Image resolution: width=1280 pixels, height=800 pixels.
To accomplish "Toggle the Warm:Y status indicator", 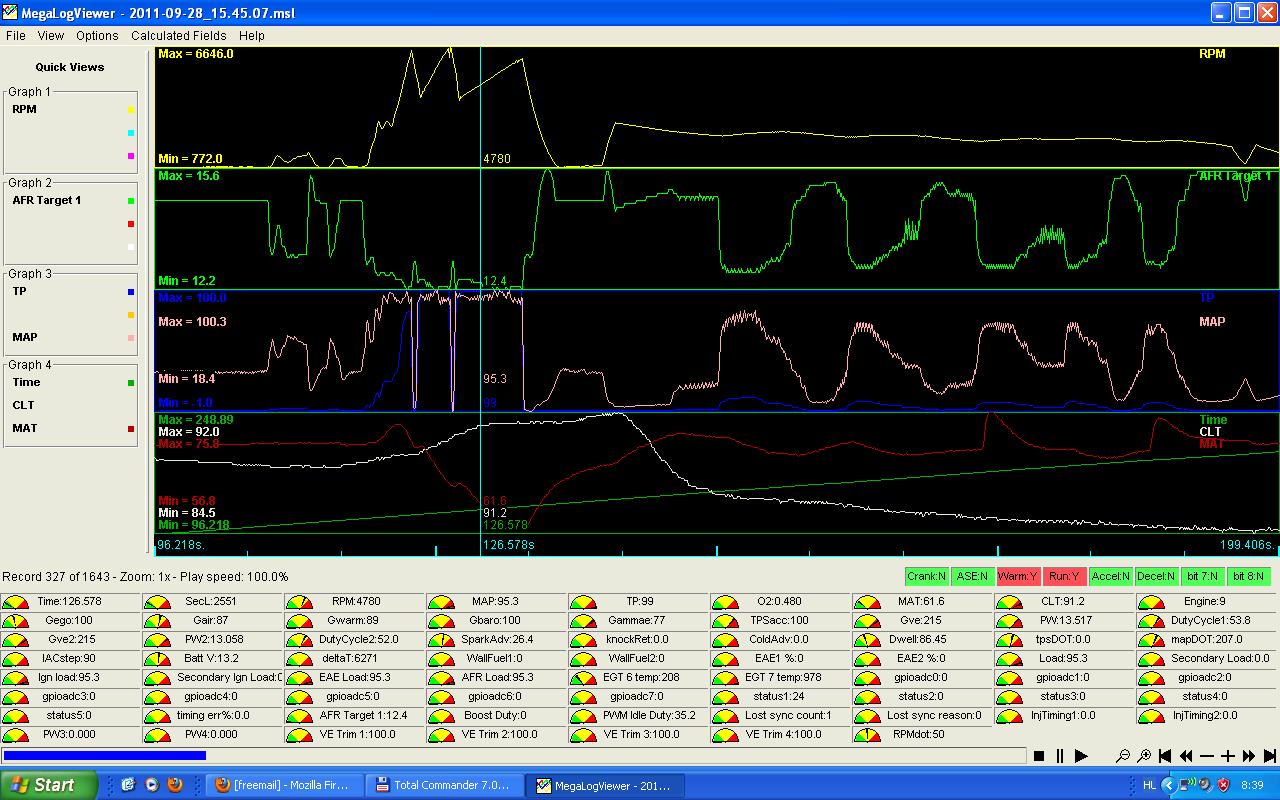I will tap(1017, 576).
